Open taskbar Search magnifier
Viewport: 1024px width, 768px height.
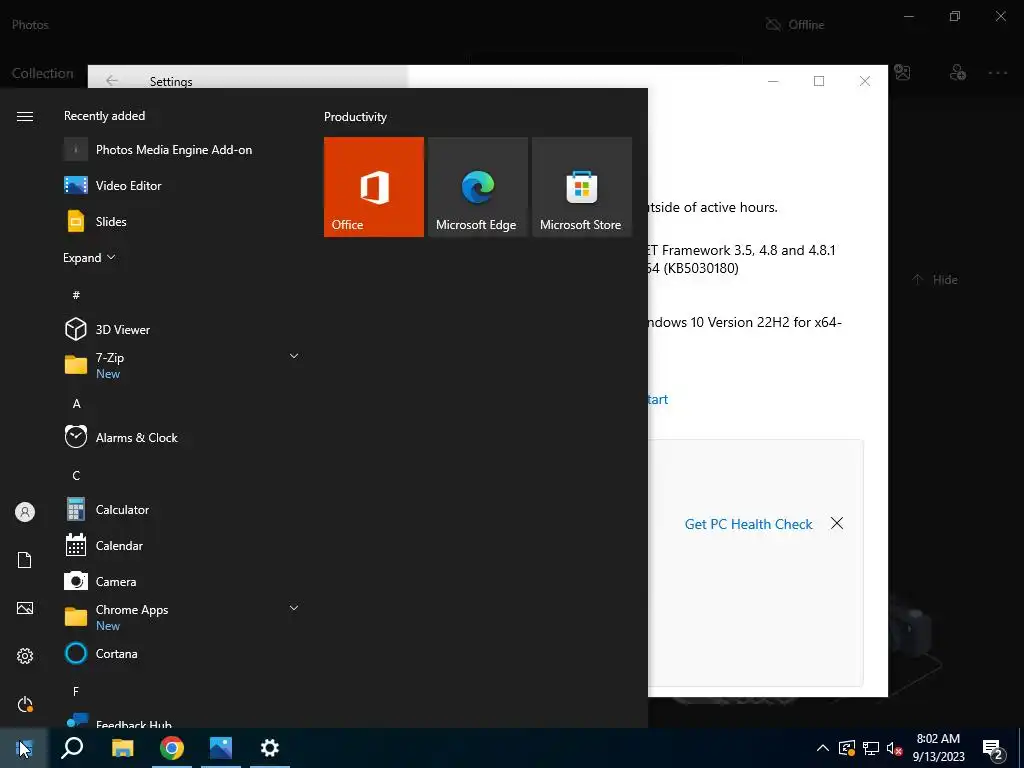72,748
